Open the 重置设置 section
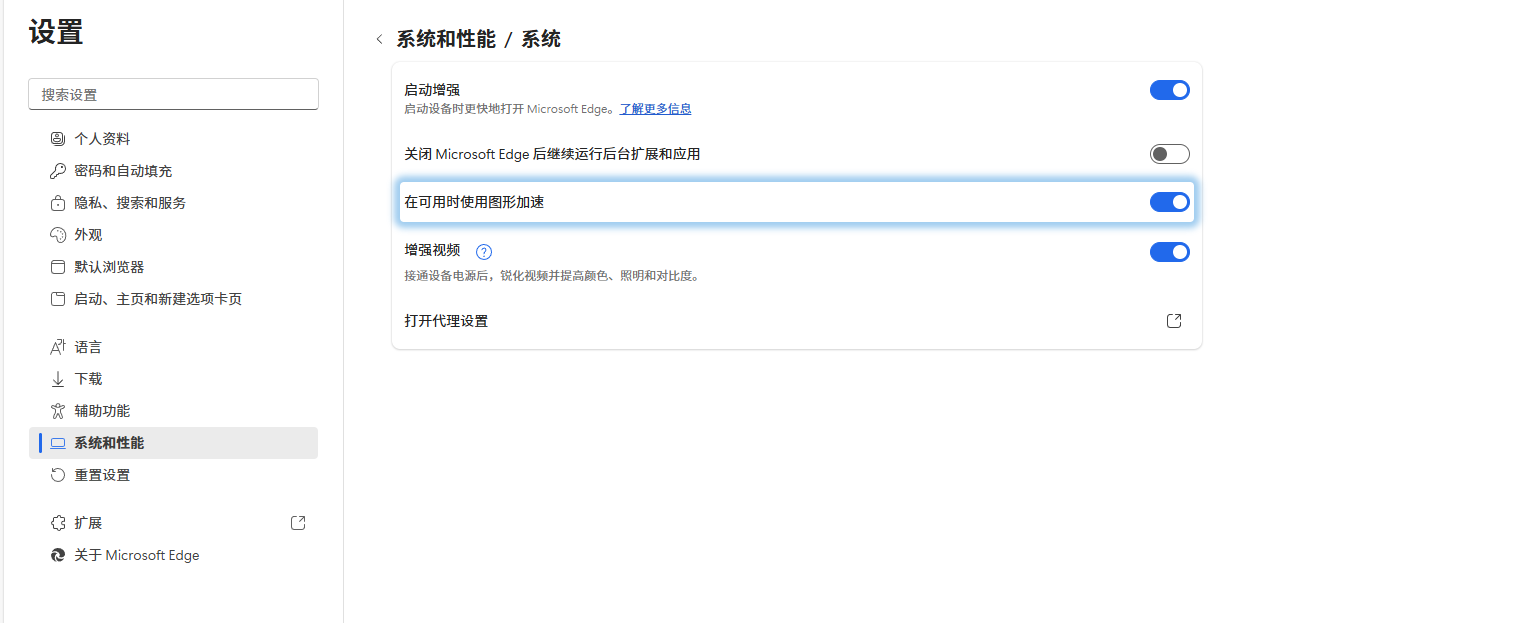The height and width of the screenshot is (623, 1519). pyautogui.click(x=173, y=475)
